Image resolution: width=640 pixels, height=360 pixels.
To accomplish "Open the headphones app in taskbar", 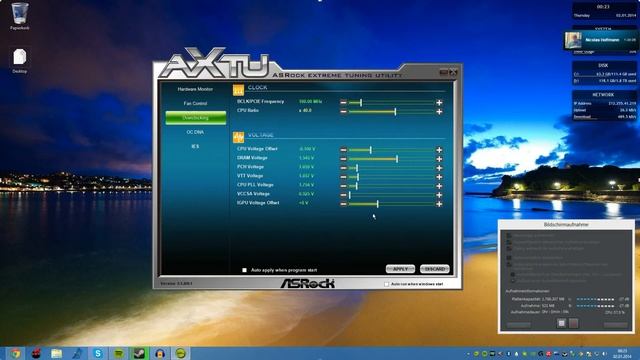I will 160,353.
